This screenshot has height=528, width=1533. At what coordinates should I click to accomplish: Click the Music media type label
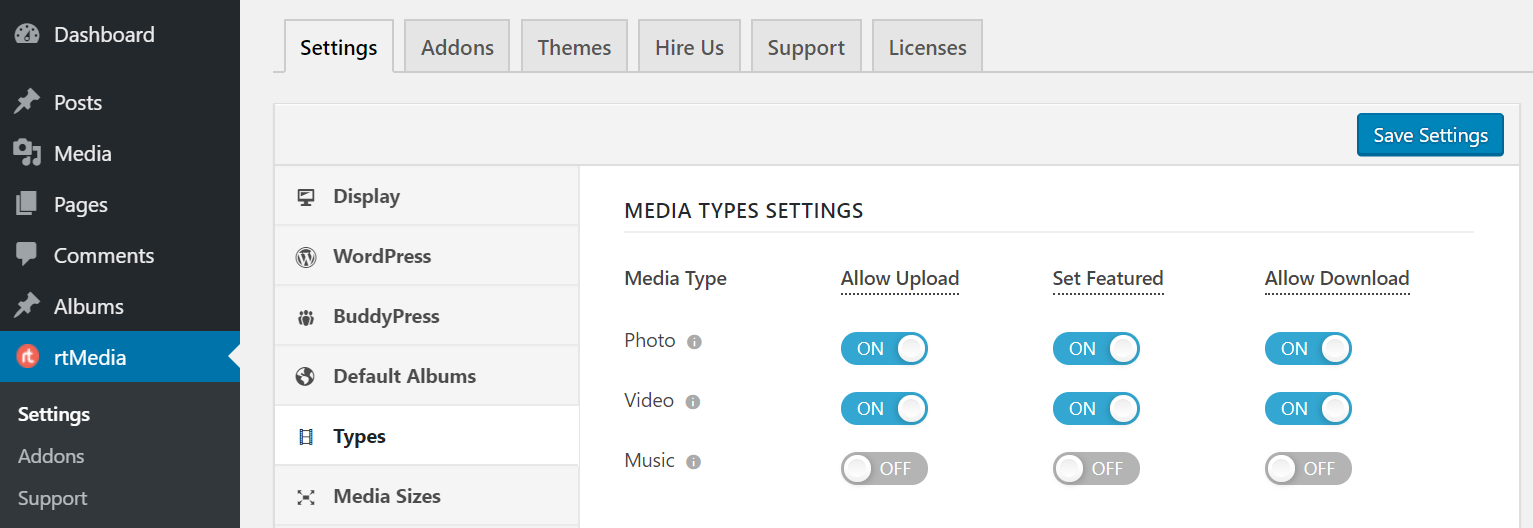point(650,461)
